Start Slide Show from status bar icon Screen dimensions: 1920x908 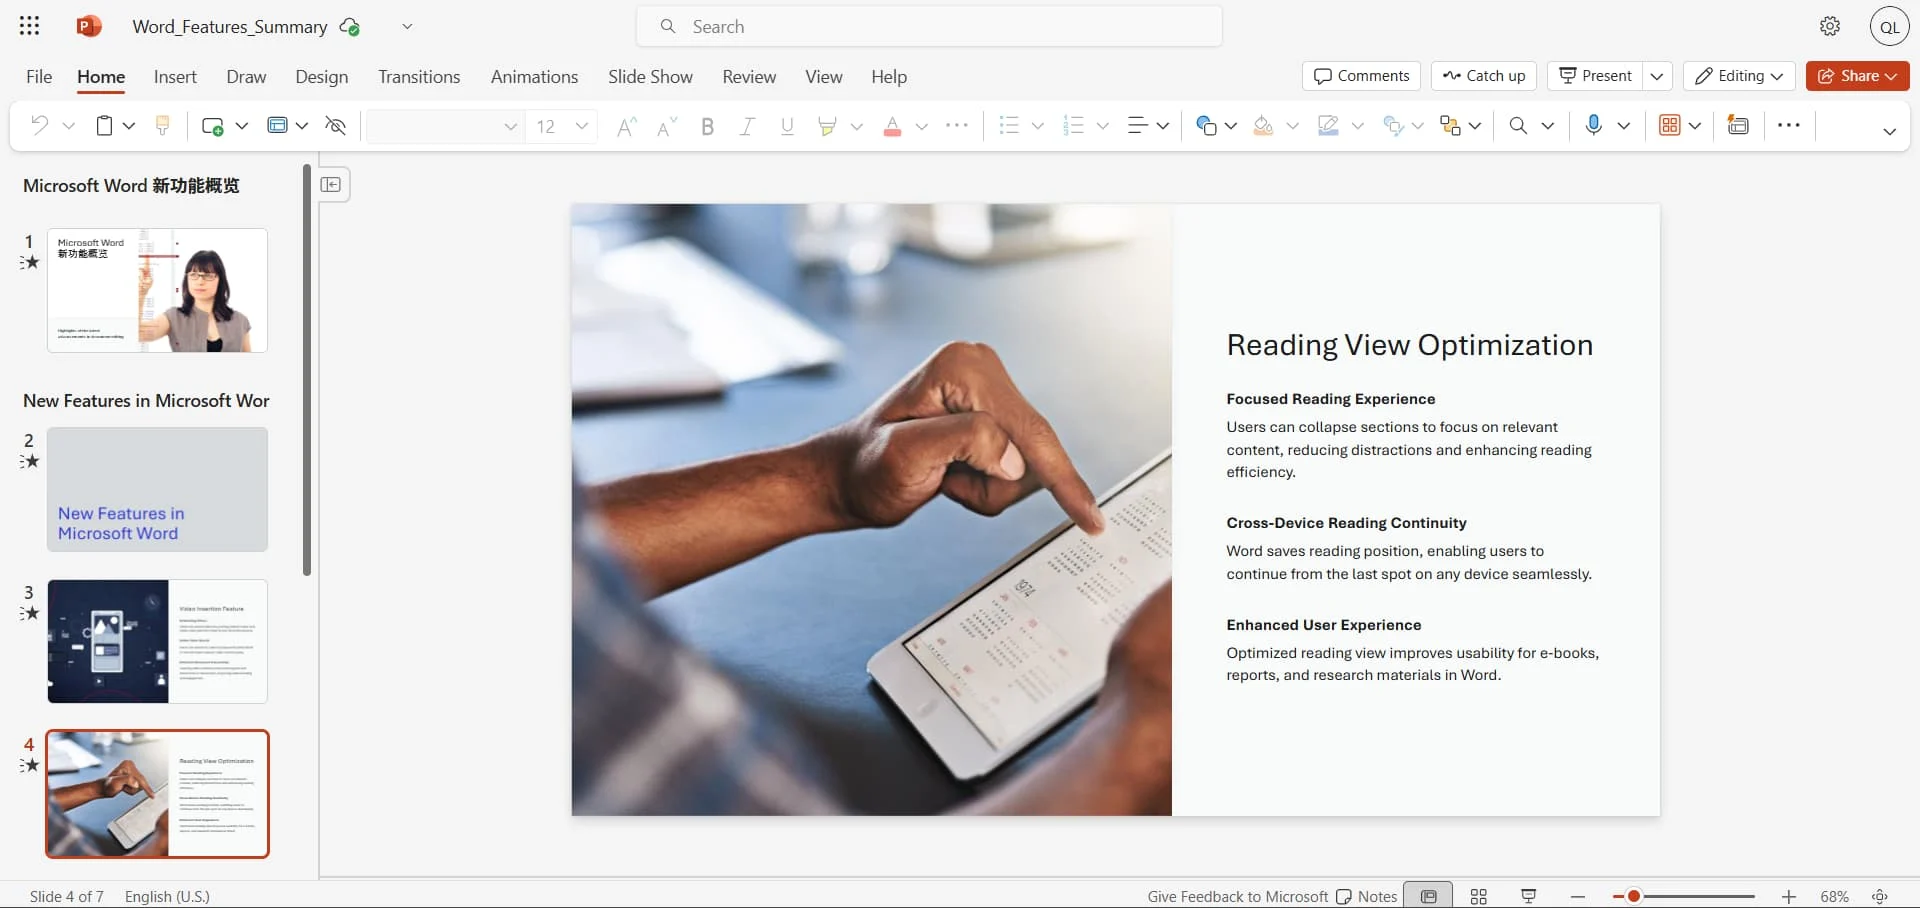pyautogui.click(x=1529, y=896)
